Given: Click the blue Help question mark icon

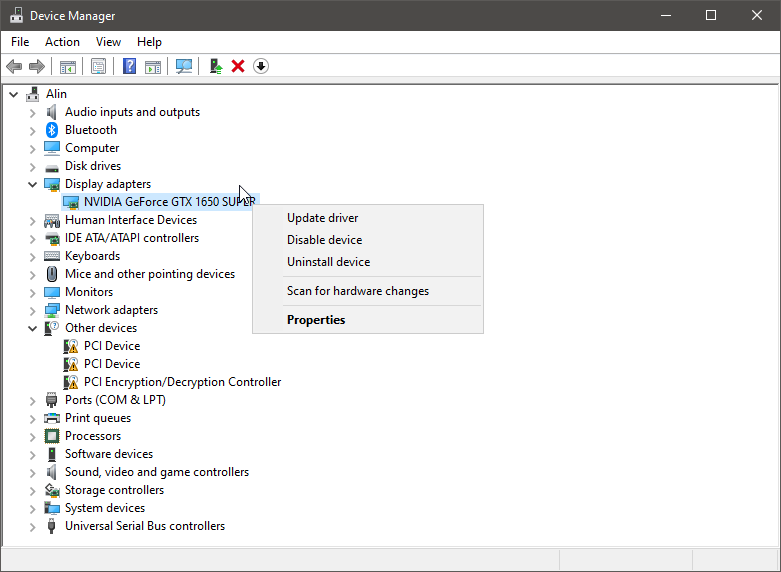Looking at the screenshot, I should point(130,66).
